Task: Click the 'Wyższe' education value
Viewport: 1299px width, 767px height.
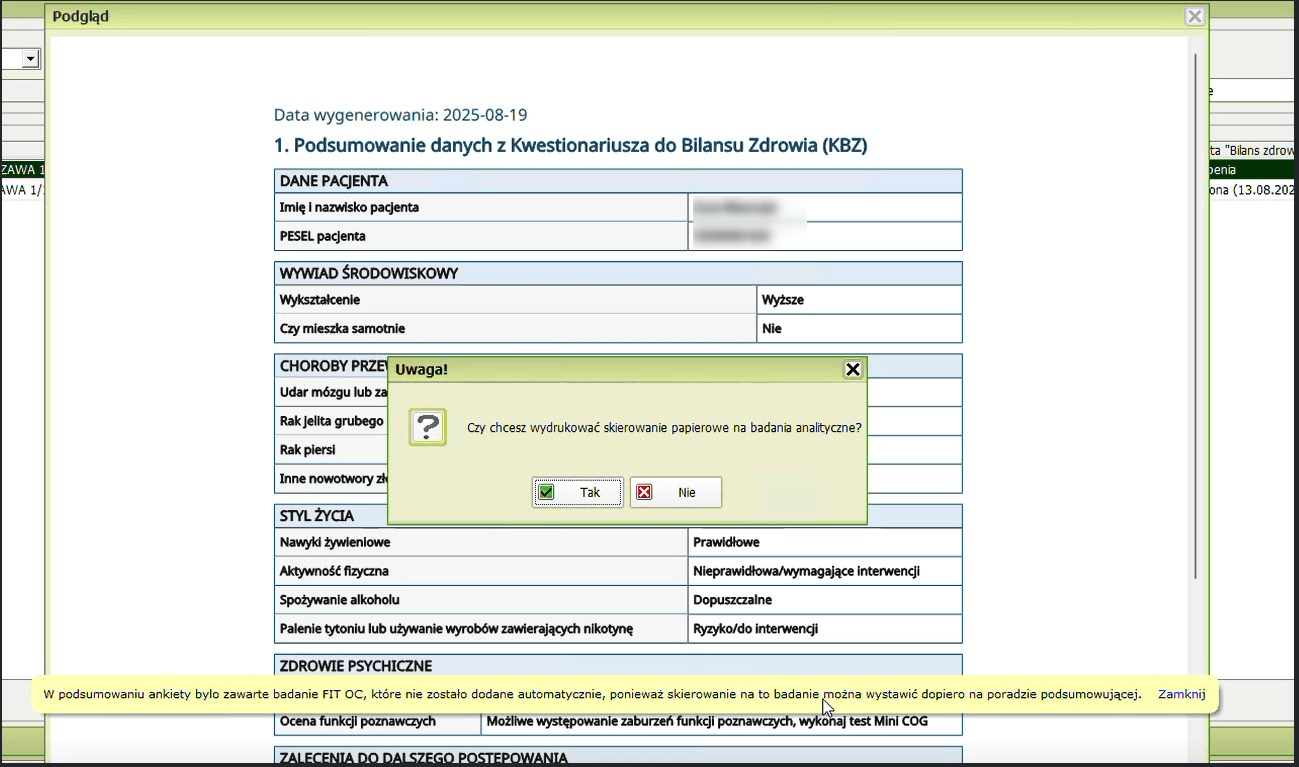Action: click(x=783, y=299)
